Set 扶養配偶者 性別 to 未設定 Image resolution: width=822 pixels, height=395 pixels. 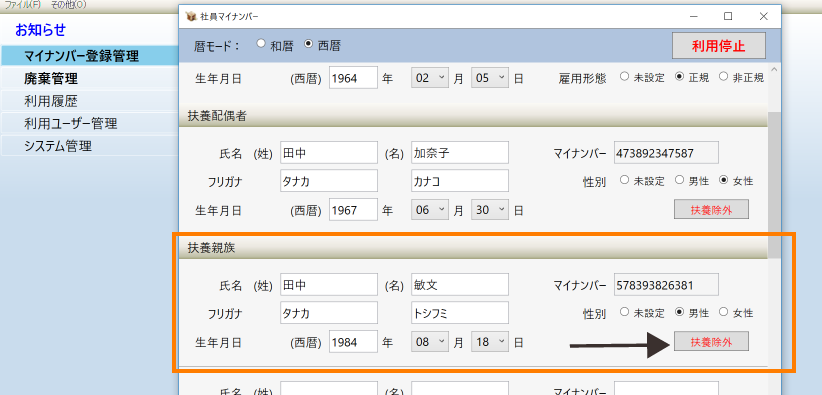[x=624, y=180]
